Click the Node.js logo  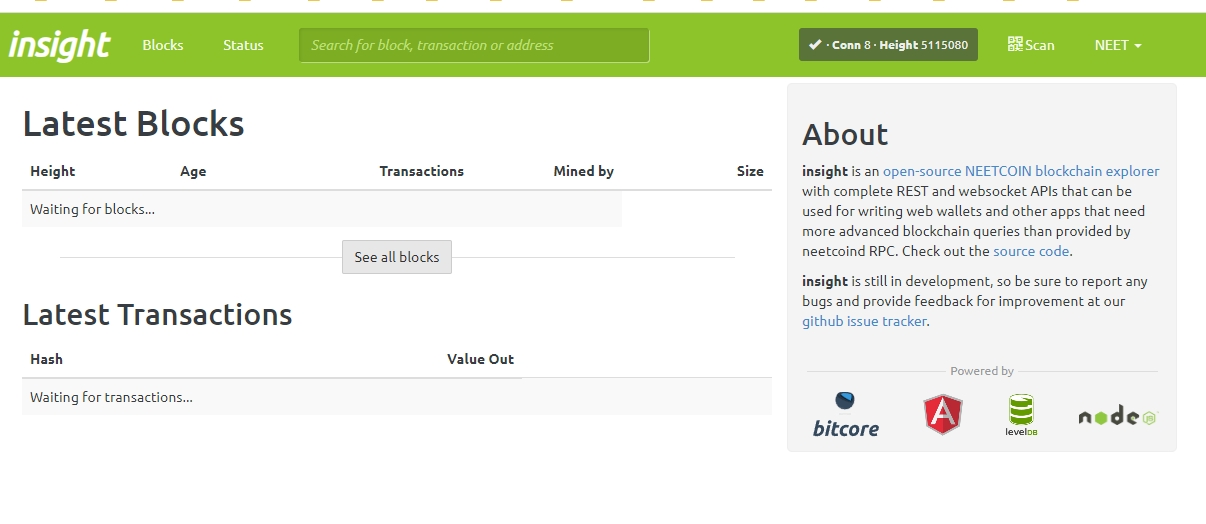pos(1117,417)
